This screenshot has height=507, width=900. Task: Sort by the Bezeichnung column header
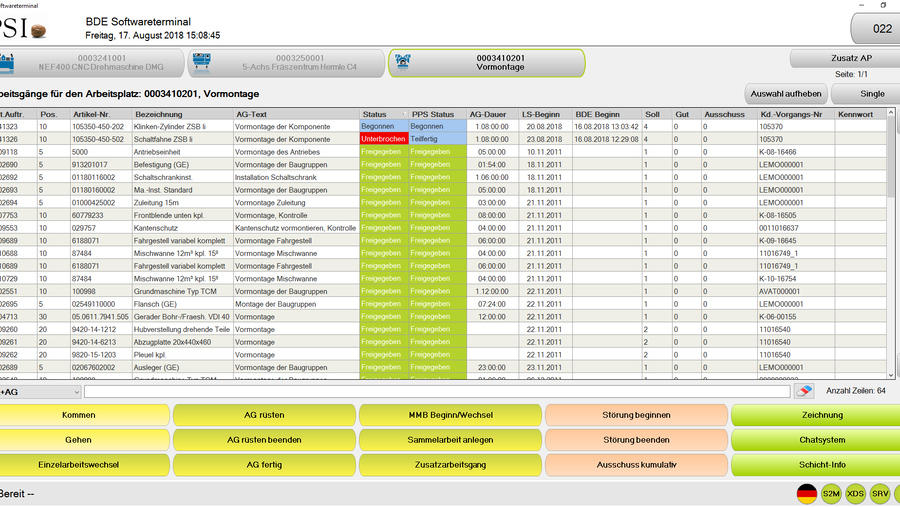pos(181,114)
